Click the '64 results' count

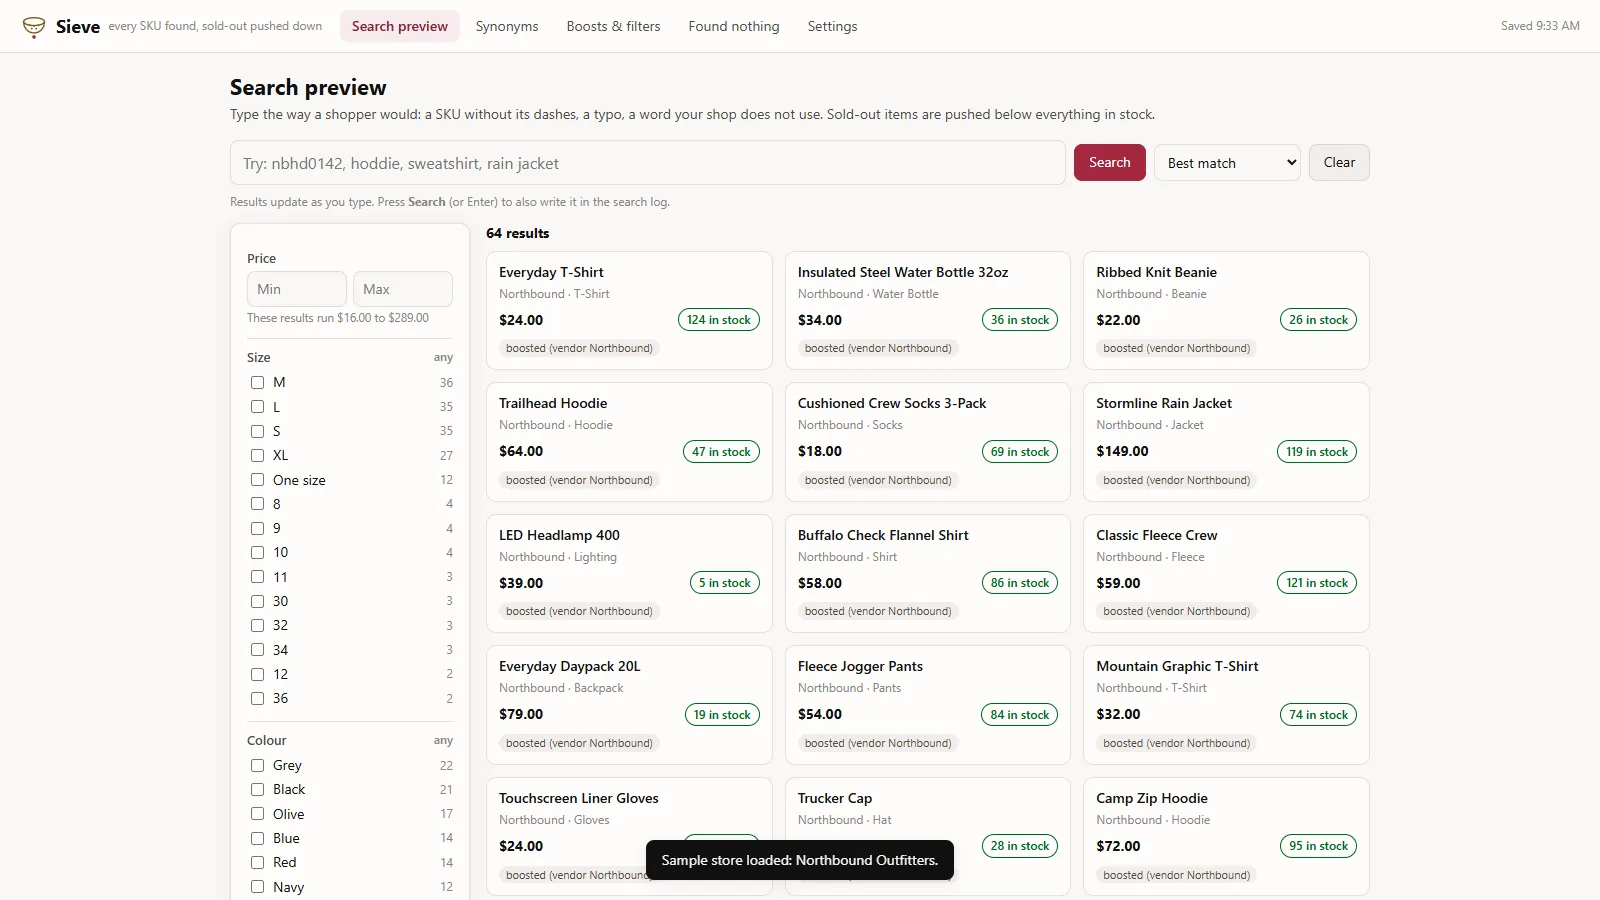tap(518, 233)
